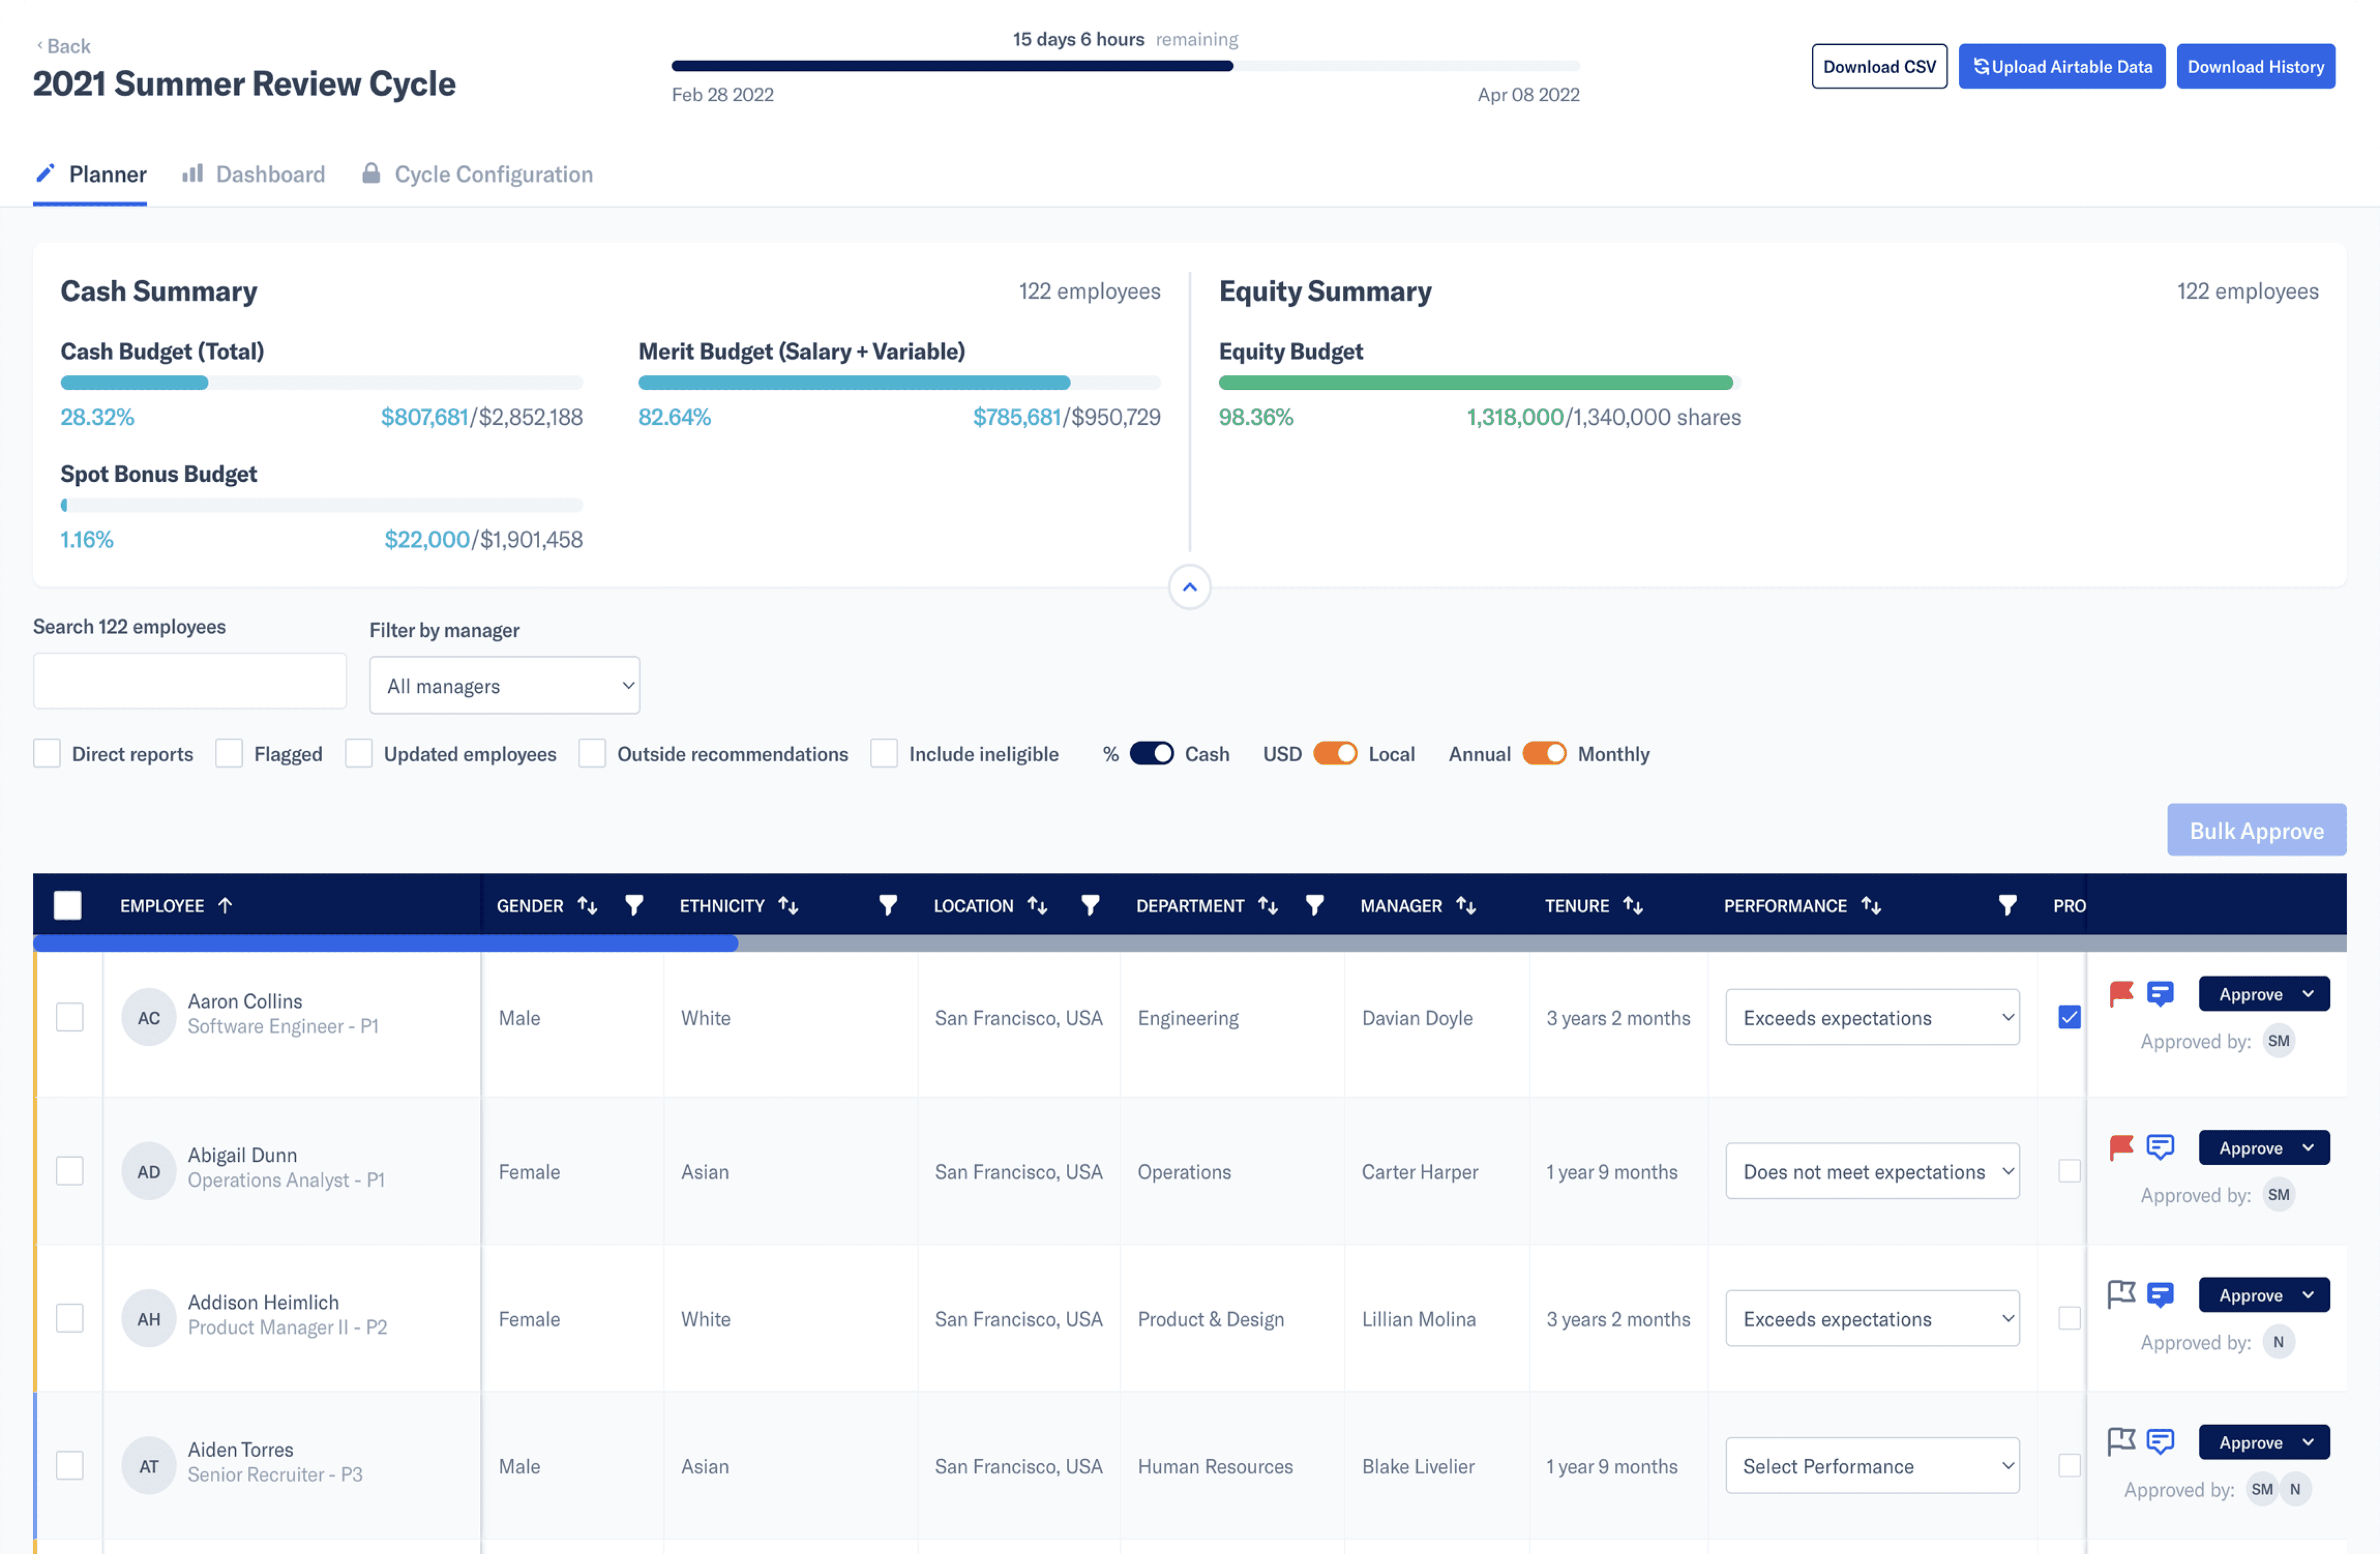Collapse the summary panel with the chevron
The image size is (2380, 1554).
click(1189, 587)
